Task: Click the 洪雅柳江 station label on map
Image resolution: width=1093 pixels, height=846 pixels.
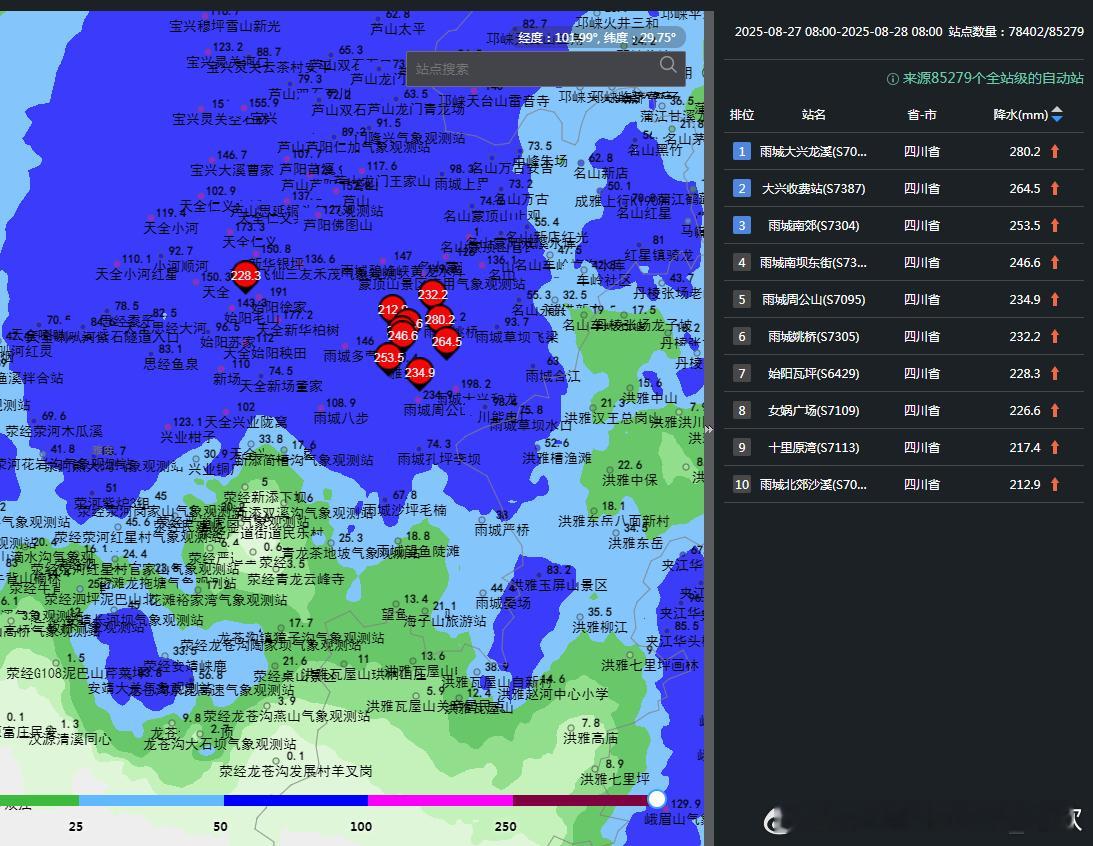Action: 600,626
